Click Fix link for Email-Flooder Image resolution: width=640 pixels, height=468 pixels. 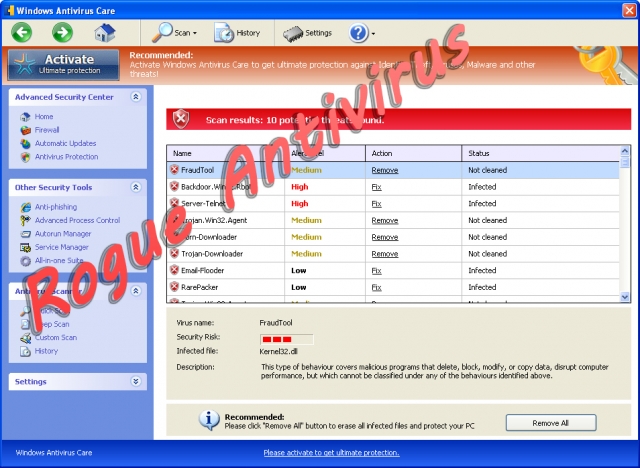[376, 271]
